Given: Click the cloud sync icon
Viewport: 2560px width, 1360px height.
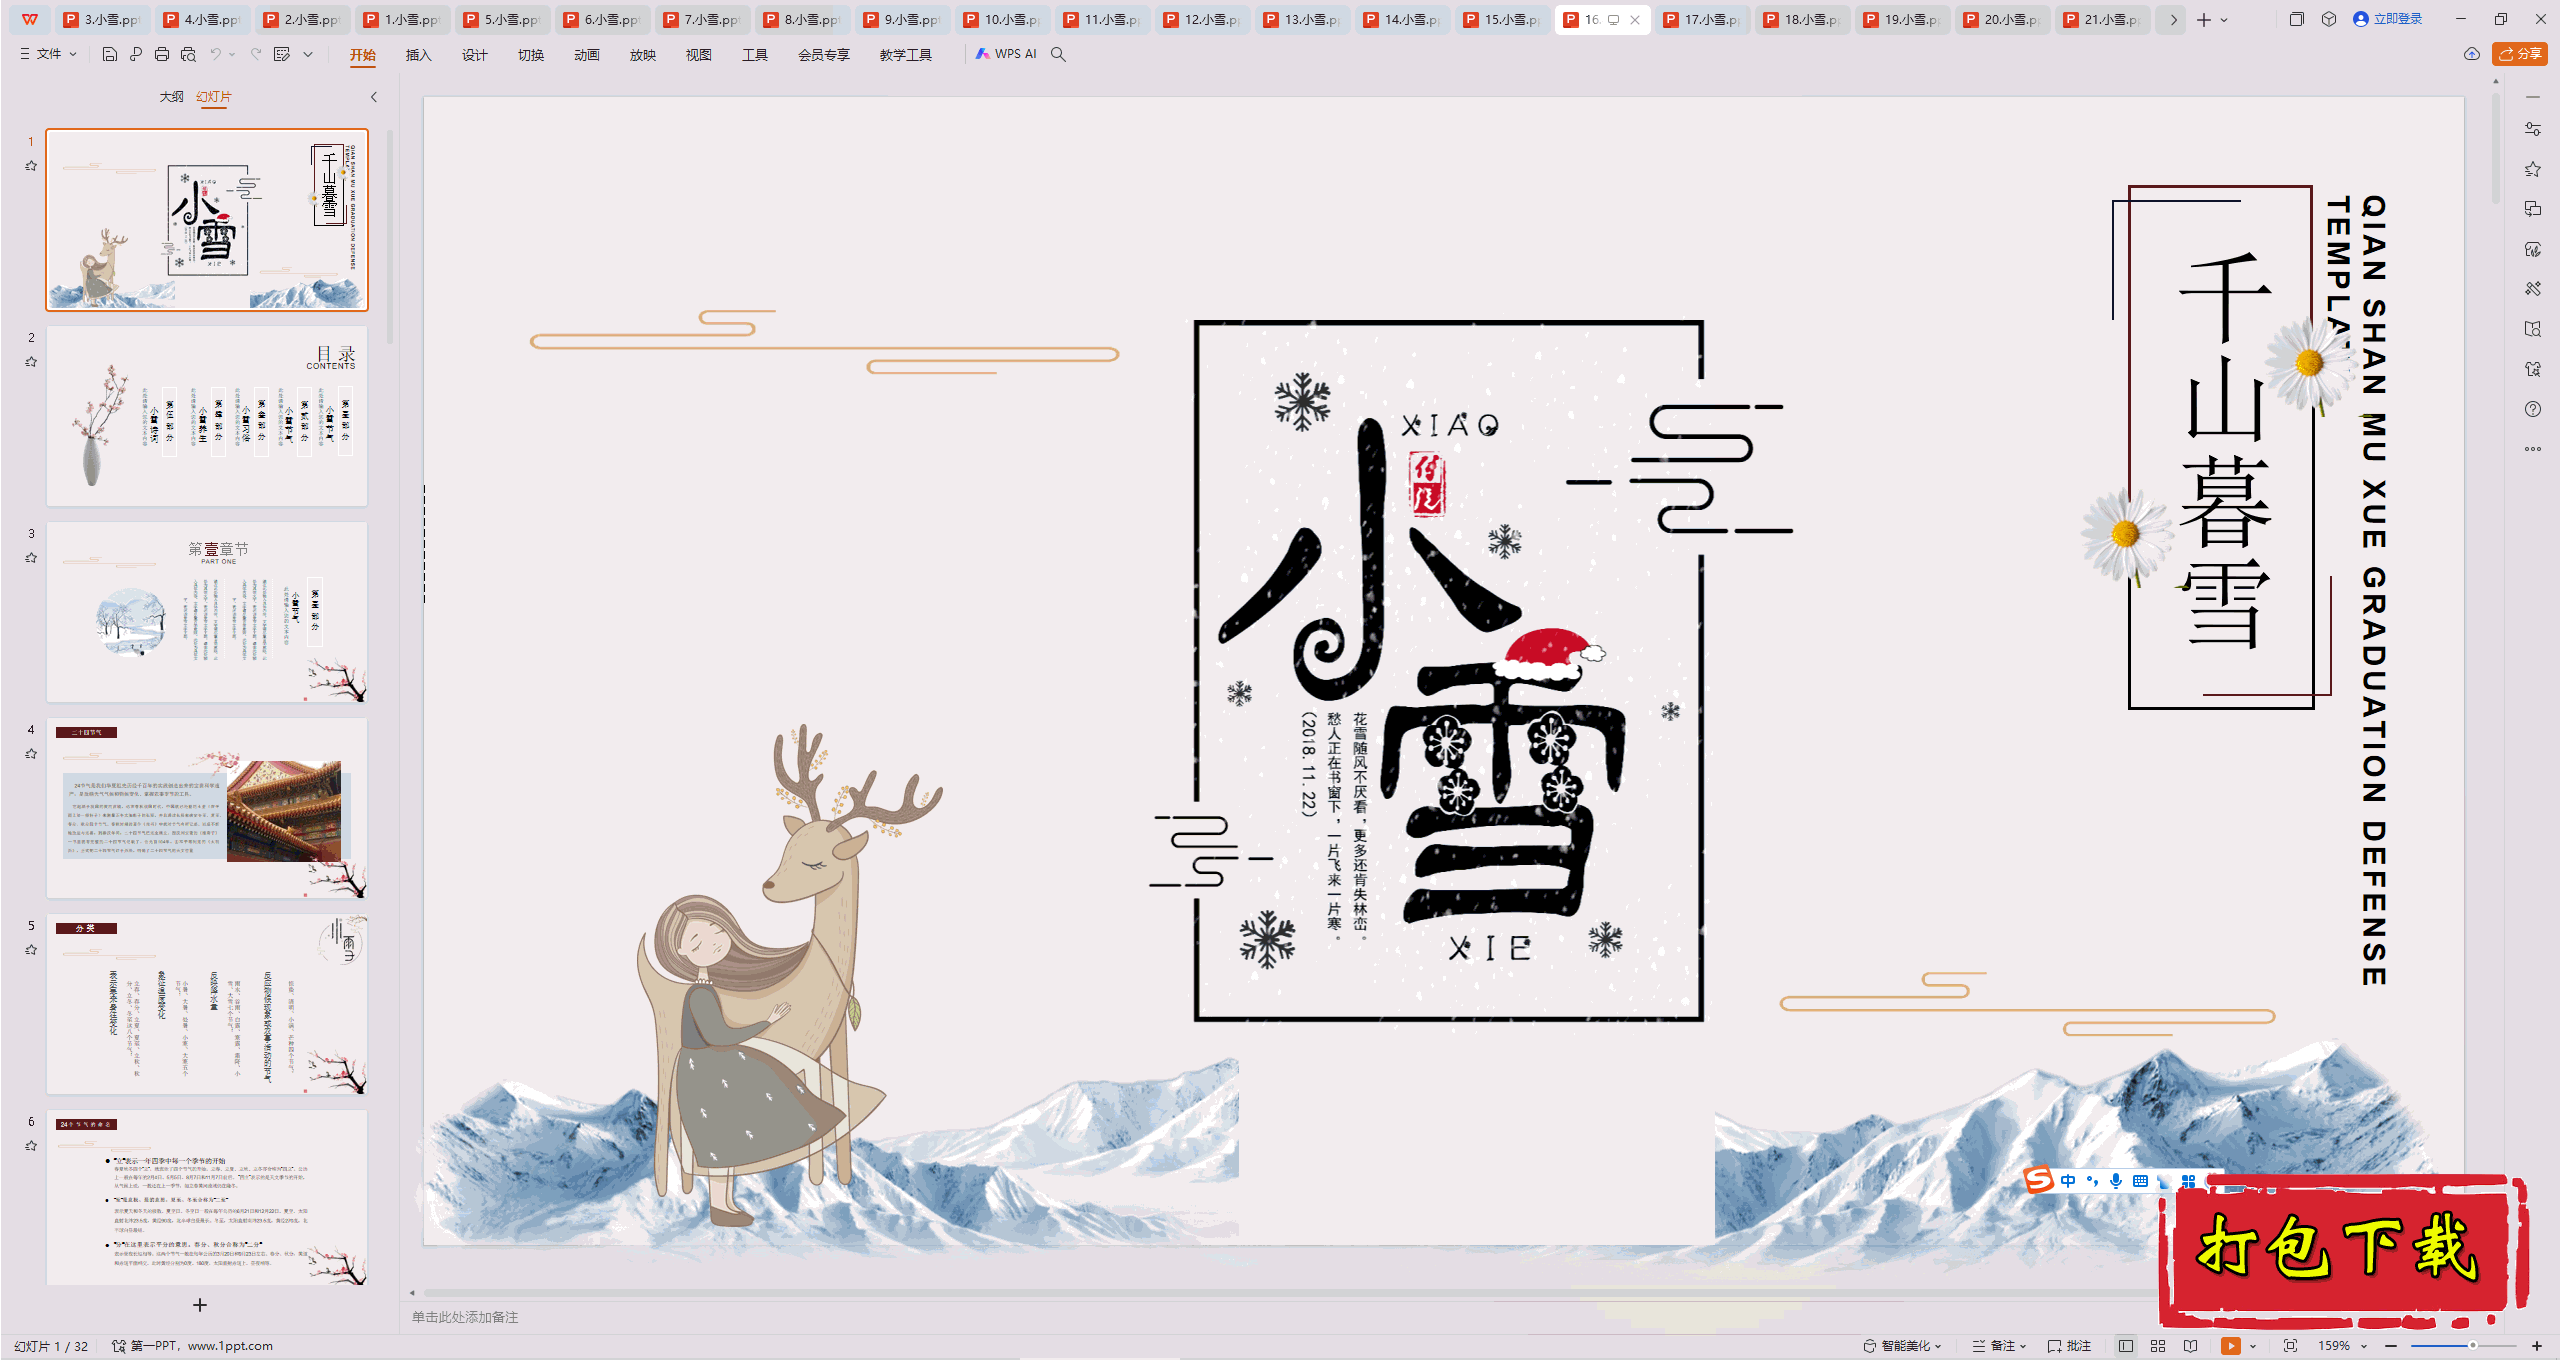Looking at the screenshot, I should (2472, 54).
